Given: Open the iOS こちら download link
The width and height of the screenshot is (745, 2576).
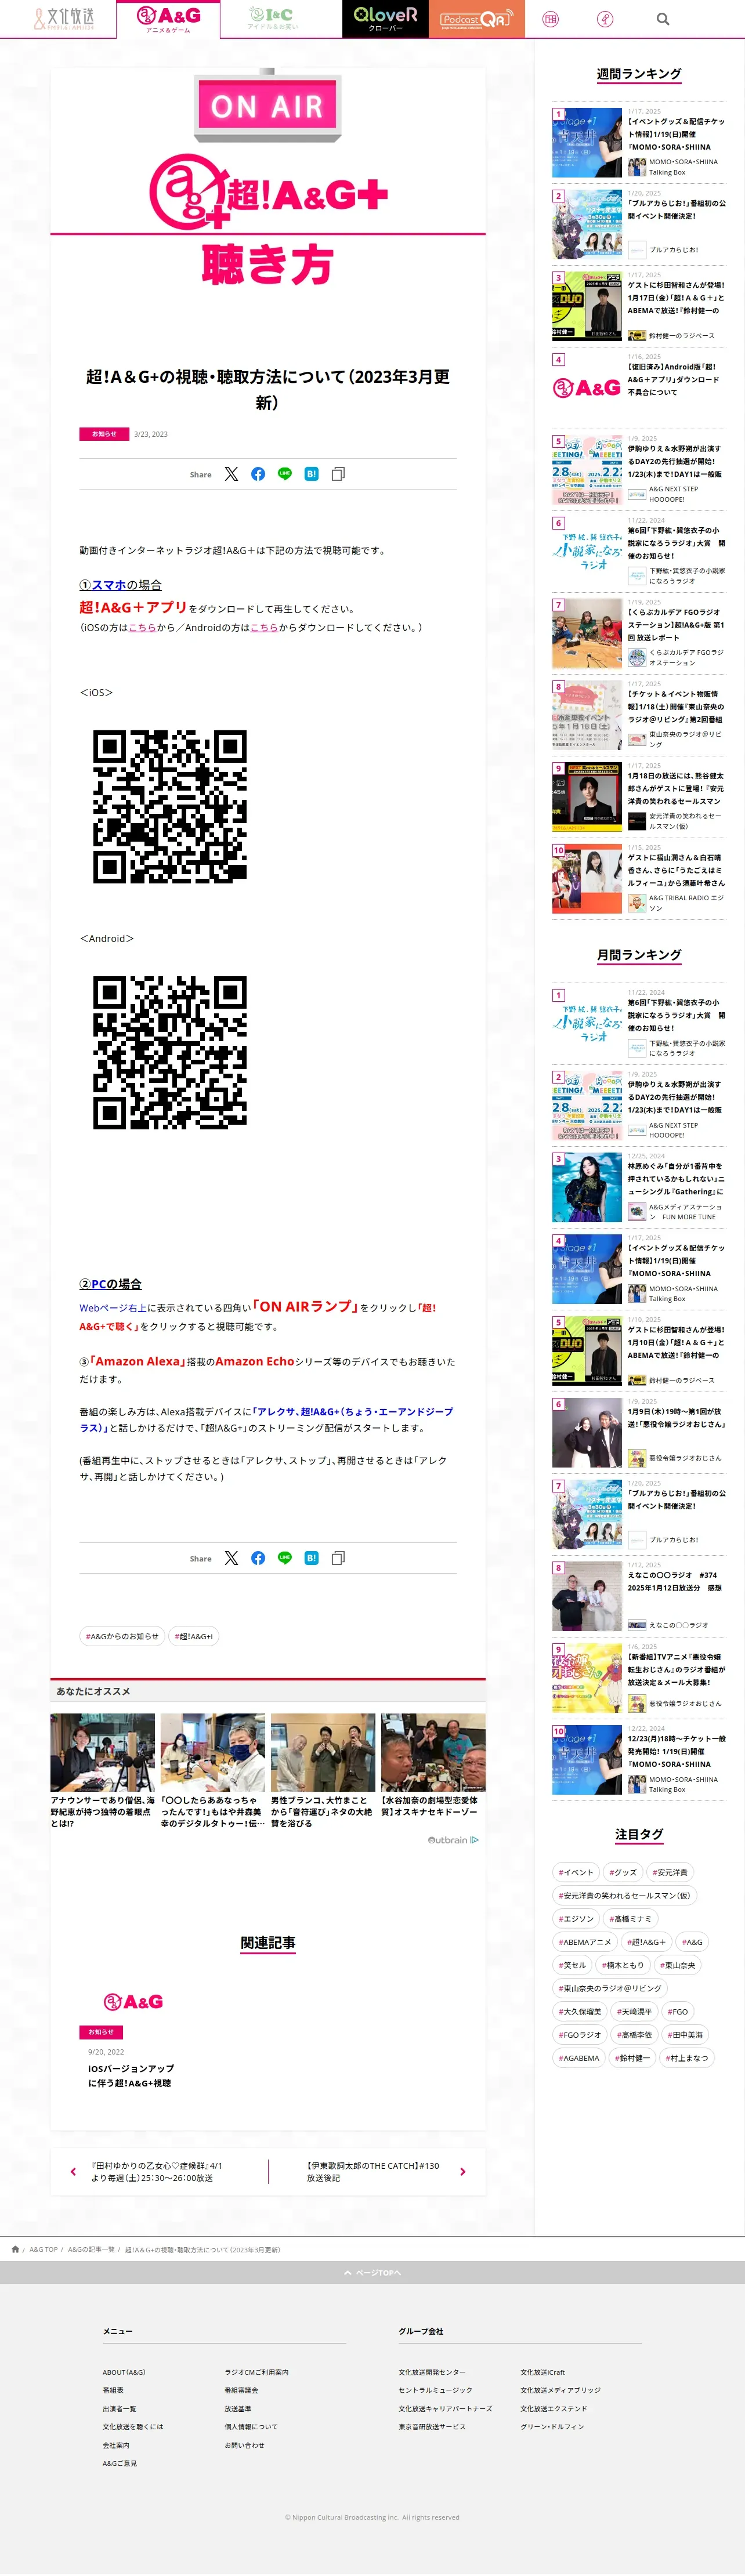Looking at the screenshot, I should point(142,627).
